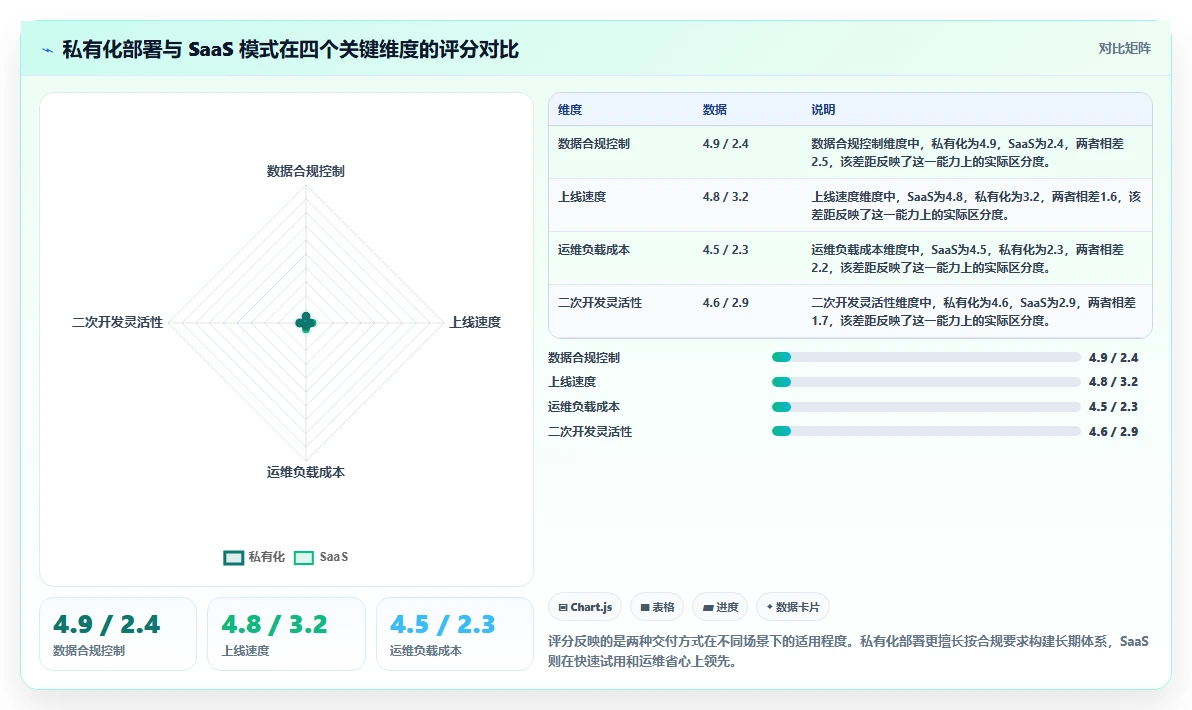This screenshot has height=710, width=1192.
Task: Open the 4.9 / 2.4 数据合规控制 card
Action: (x=118, y=634)
